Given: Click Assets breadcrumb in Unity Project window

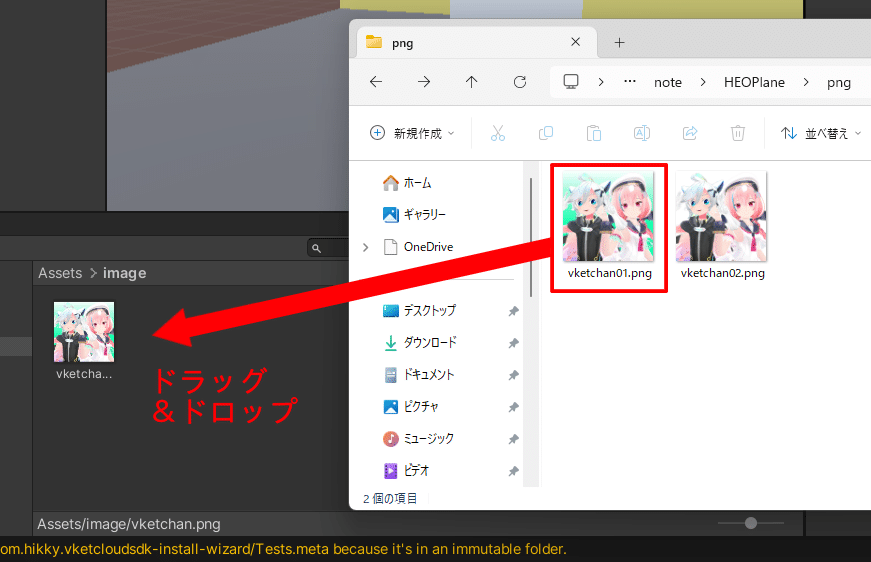Looking at the screenshot, I should tap(60, 273).
